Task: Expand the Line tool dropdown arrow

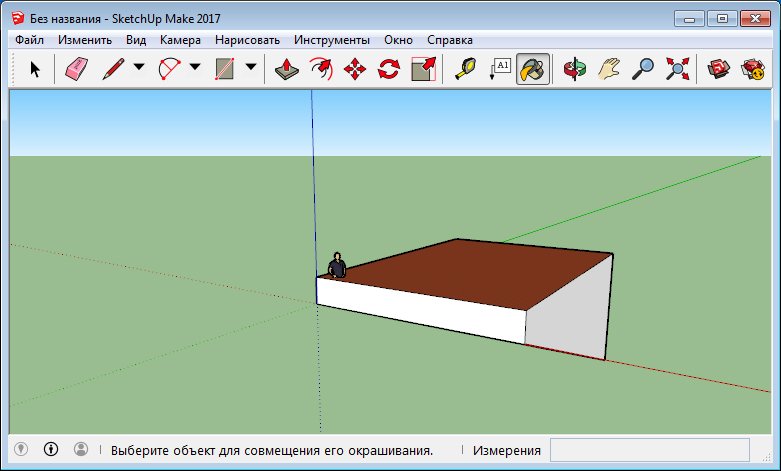Action: (x=139, y=68)
